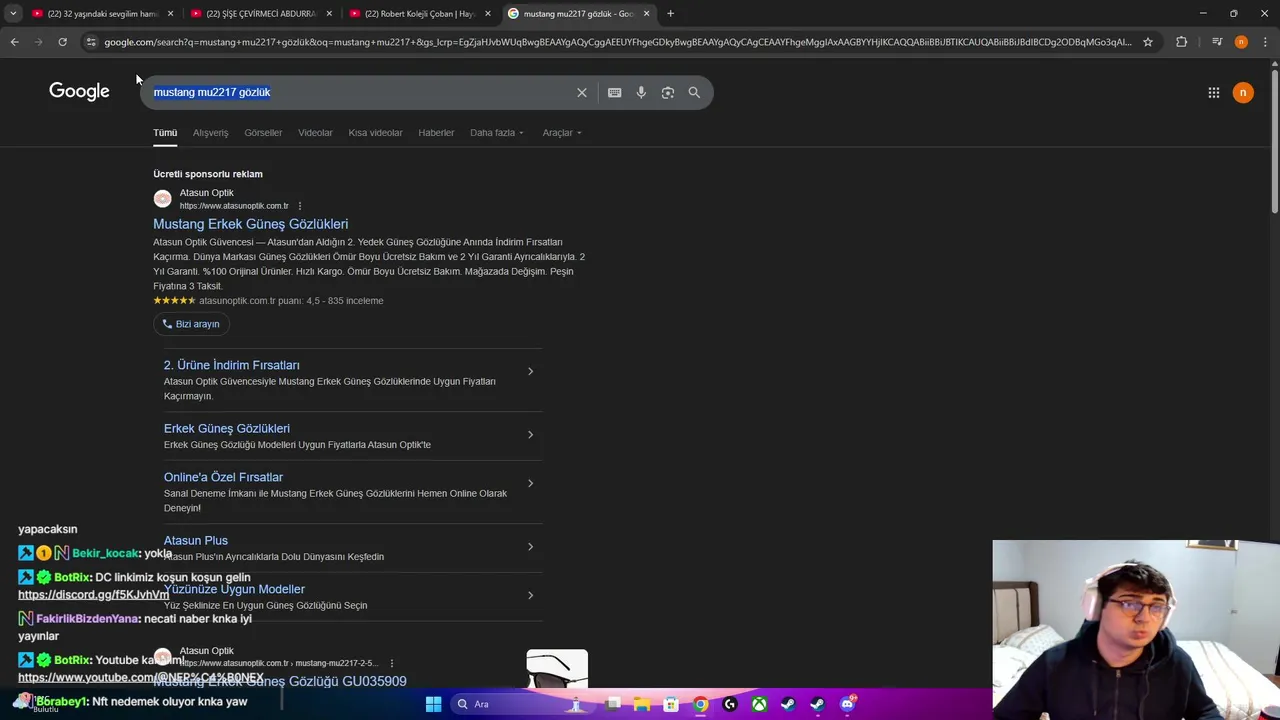Open File Explorer from the taskbar

642,704
